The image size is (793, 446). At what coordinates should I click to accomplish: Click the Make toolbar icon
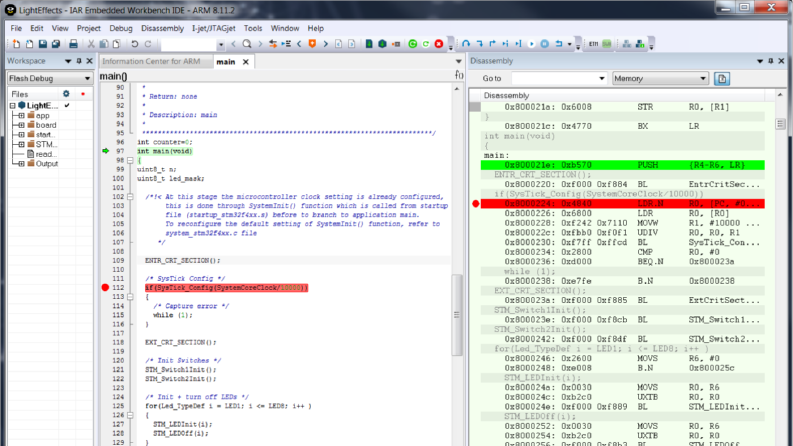pyautogui.click(x=382, y=44)
